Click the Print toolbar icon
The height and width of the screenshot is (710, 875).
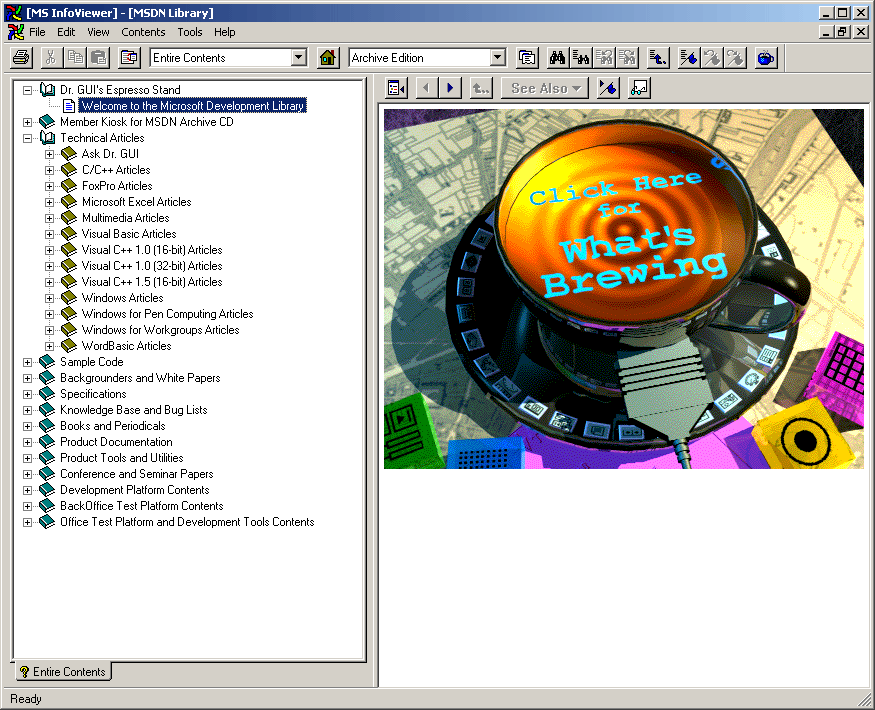click(21, 57)
